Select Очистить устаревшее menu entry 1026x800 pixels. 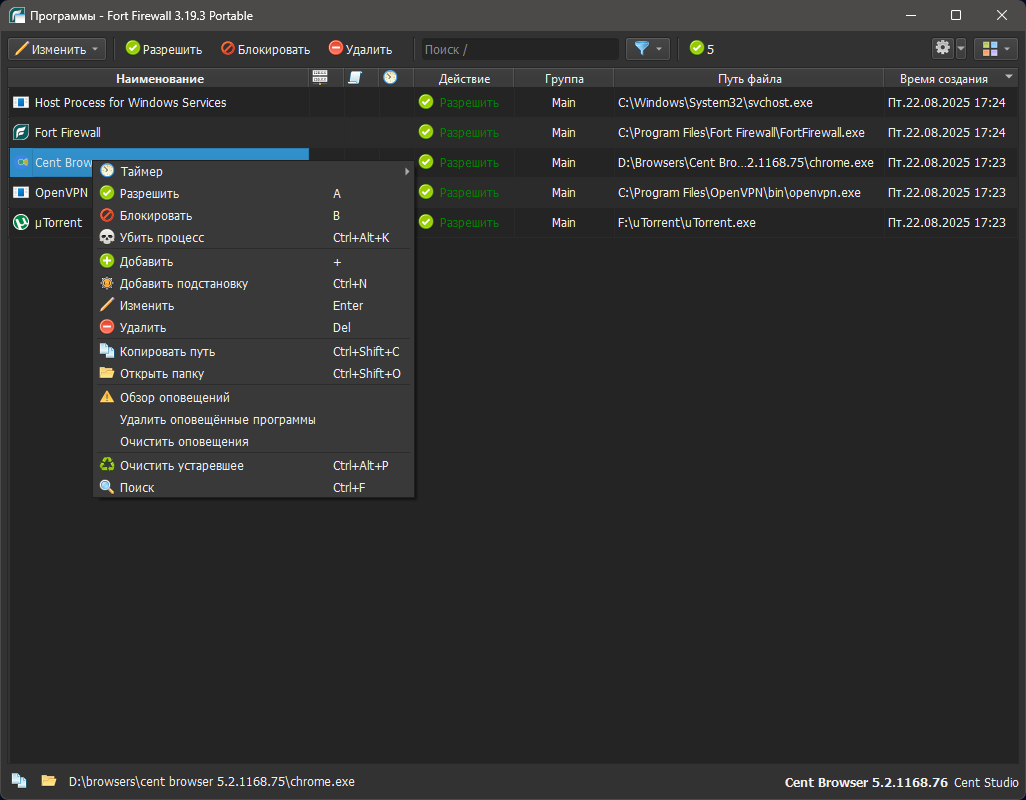(x=254, y=466)
